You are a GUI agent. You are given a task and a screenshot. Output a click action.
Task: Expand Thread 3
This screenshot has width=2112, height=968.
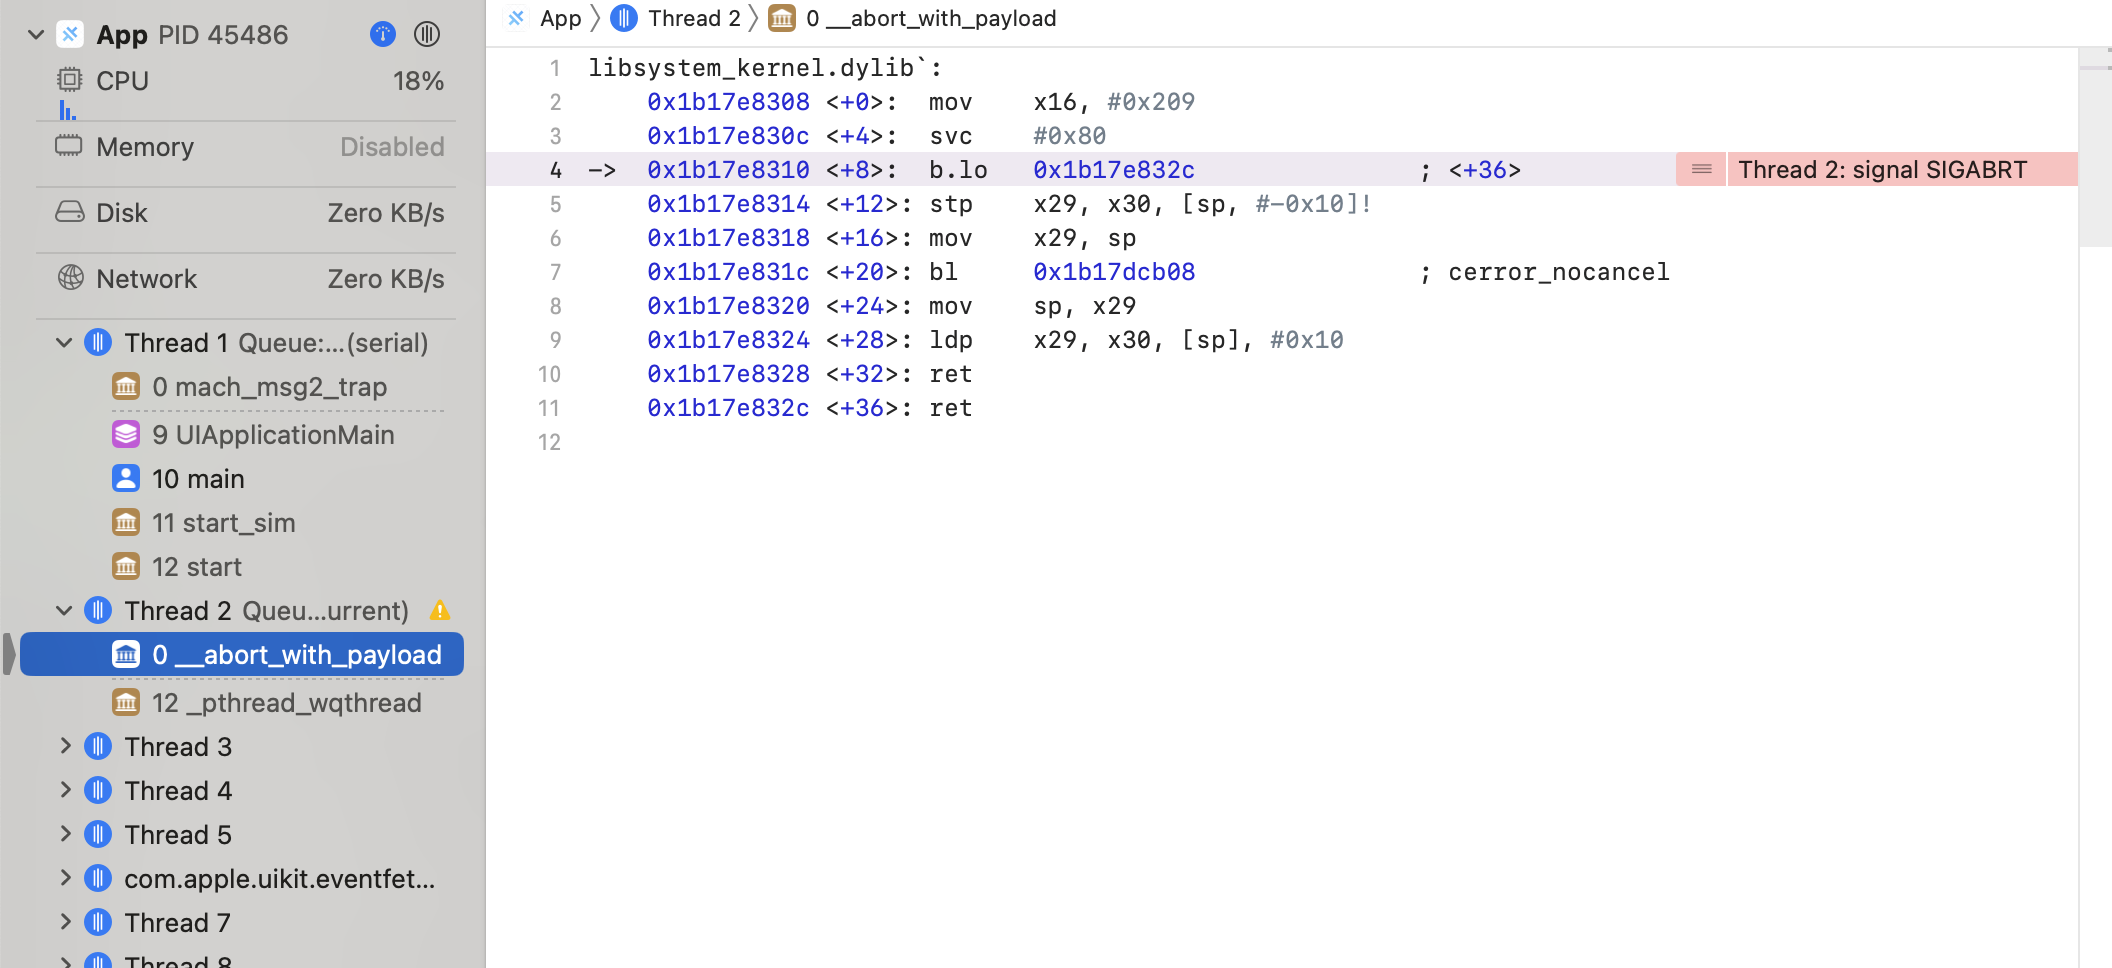click(x=65, y=746)
